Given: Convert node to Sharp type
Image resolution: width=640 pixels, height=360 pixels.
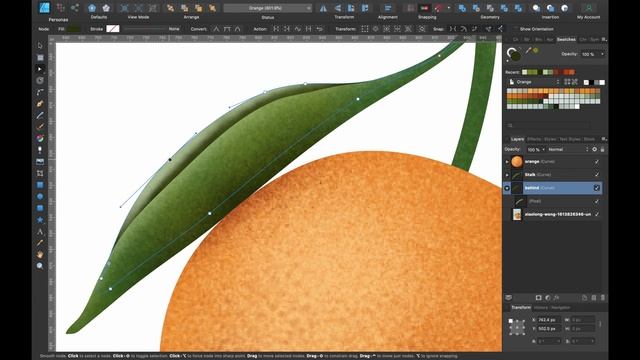Looking at the screenshot, I should [216, 29].
